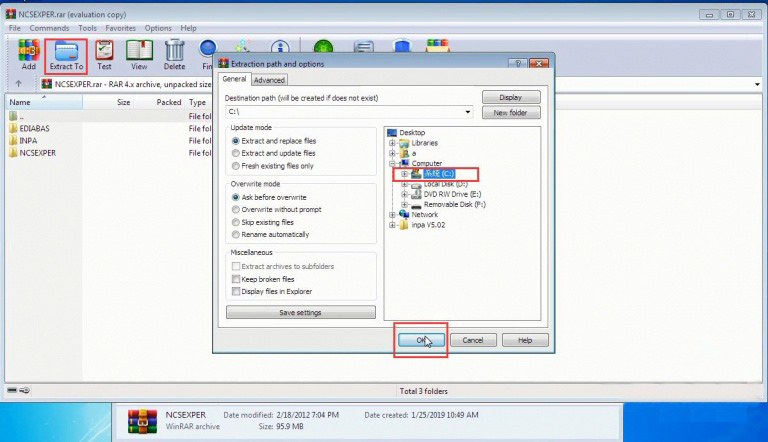Enable Display files in Explorer checkbox
Screen dimensions: 768x442
click(236, 292)
